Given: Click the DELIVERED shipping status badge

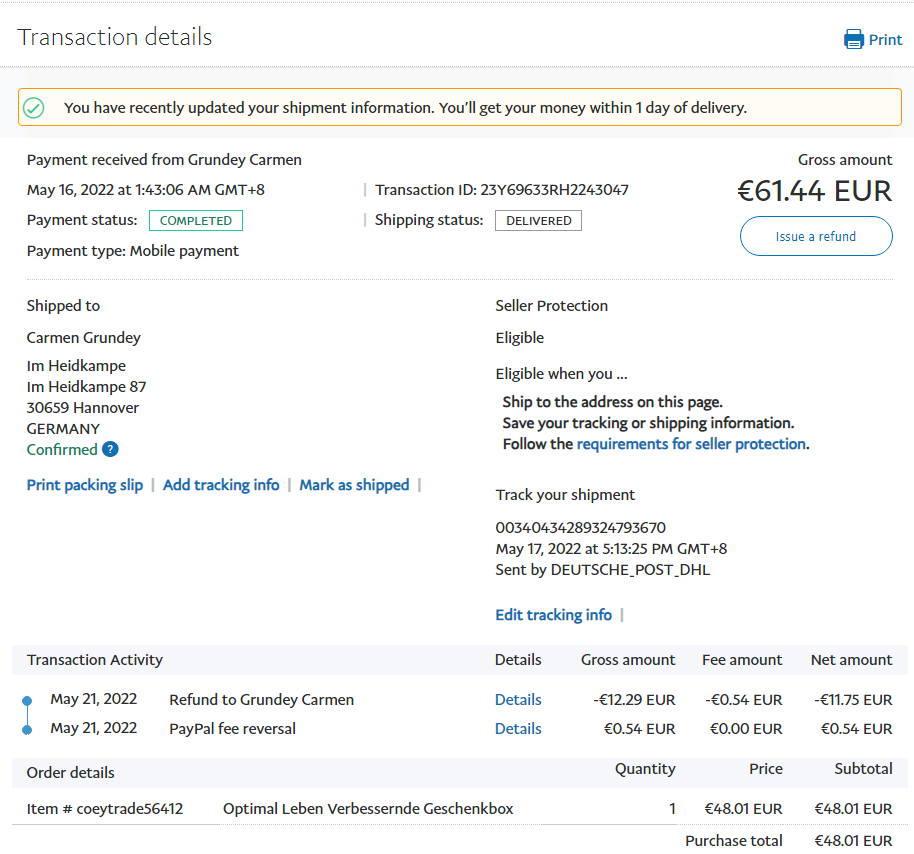Looking at the screenshot, I should [538, 221].
